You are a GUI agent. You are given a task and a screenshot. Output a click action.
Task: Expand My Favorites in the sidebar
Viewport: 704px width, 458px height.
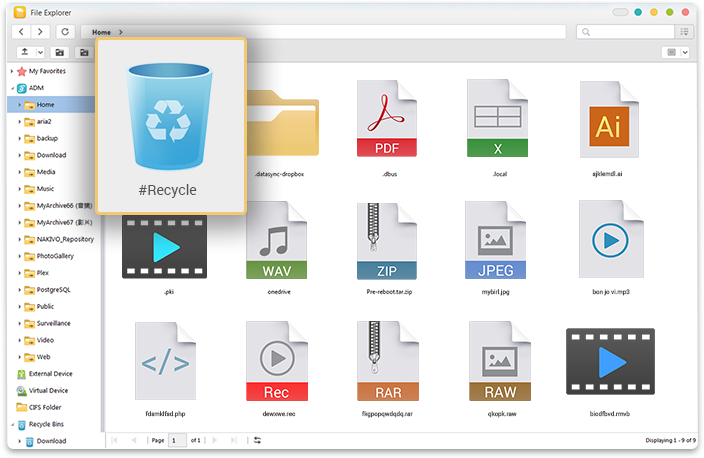tap(12, 71)
